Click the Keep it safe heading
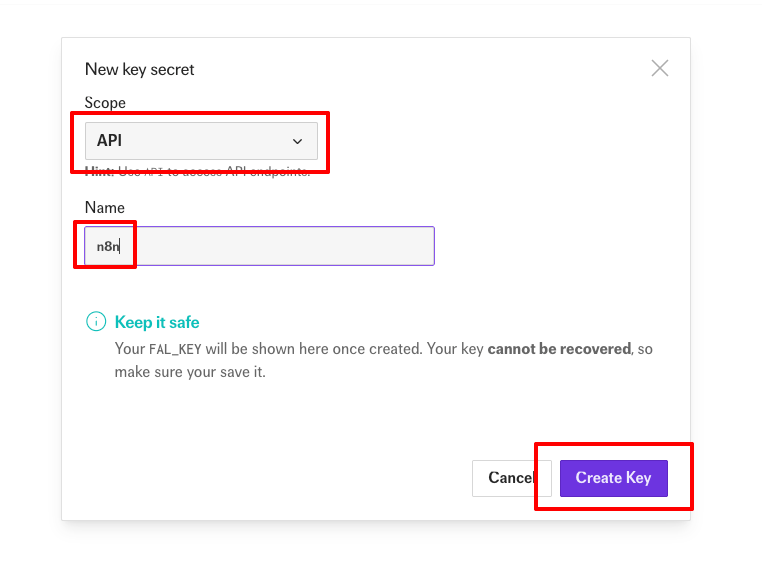762x574 pixels. click(157, 322)
